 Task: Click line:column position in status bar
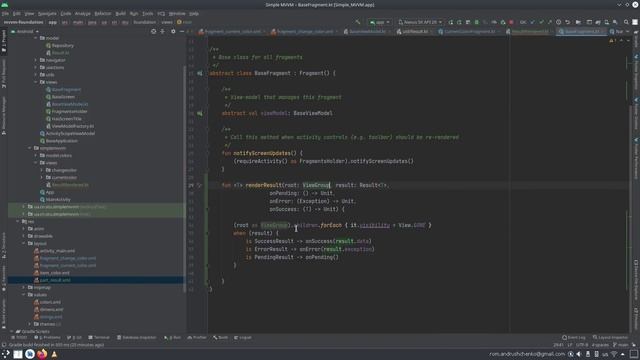click(x=558, y=345)
